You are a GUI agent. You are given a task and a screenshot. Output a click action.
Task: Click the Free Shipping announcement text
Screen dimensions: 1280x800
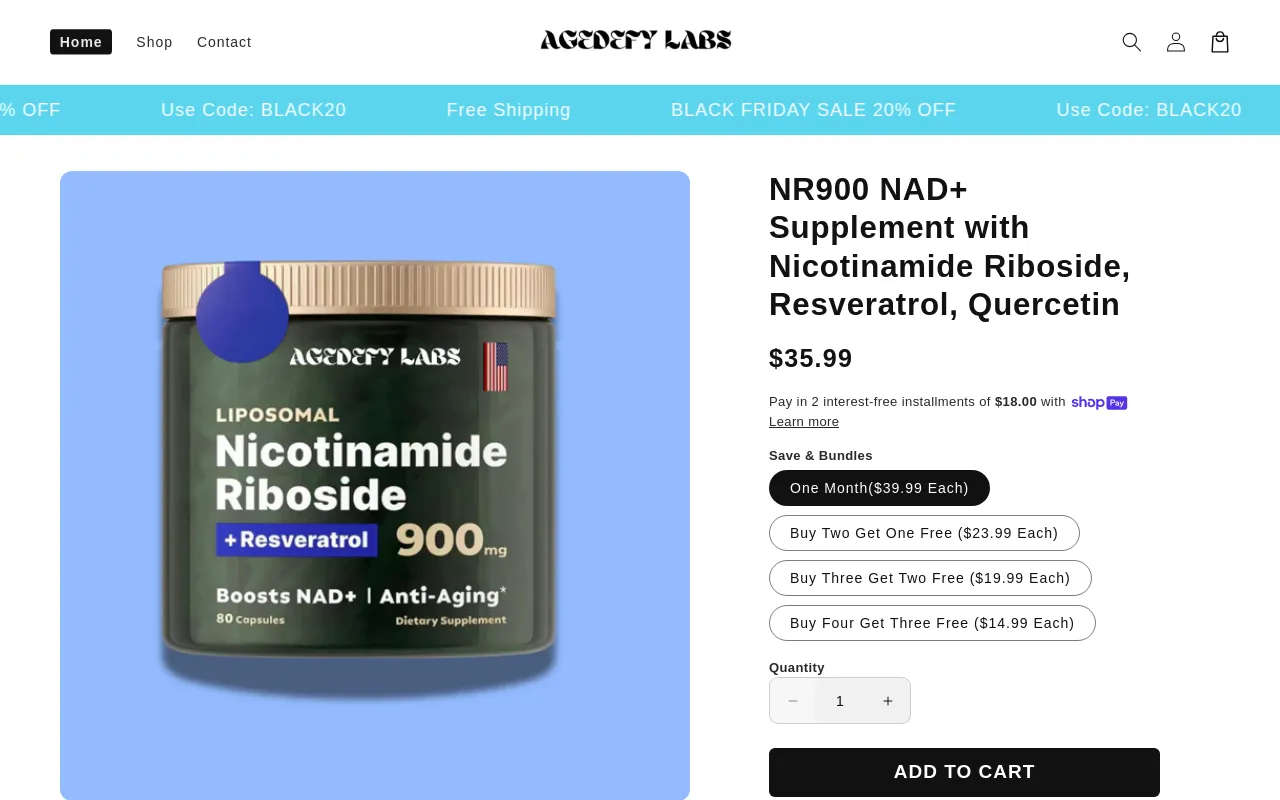[x=508, y=110]
